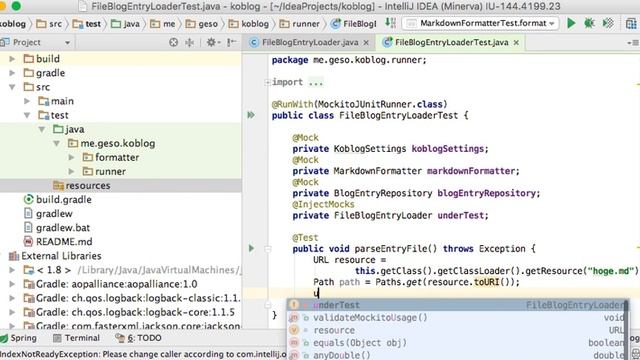Expand the 1.8 JDK library node
Screen dimensions: 640x360
(x=12, y=270)
